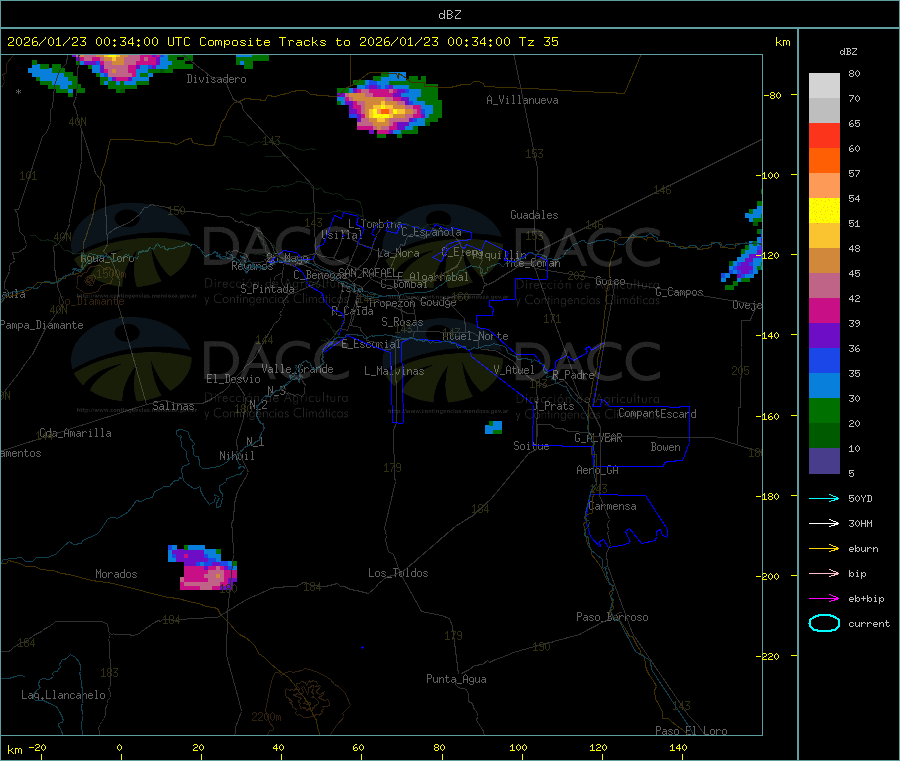Click the 'Soitue' map label
The width and height of the screenshot is (900, 761).
[x=532, y=446]
